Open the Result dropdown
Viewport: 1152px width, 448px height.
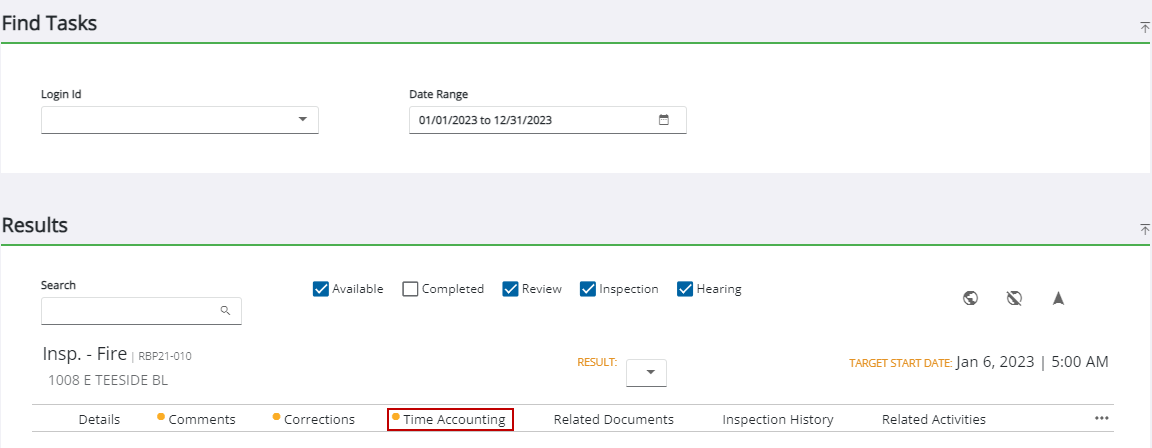click(x=647, y=372)
